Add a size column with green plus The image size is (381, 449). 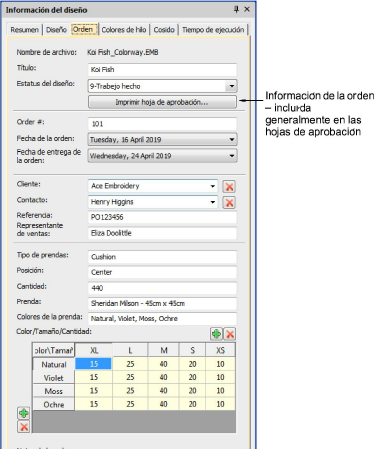tap(216, 334)
